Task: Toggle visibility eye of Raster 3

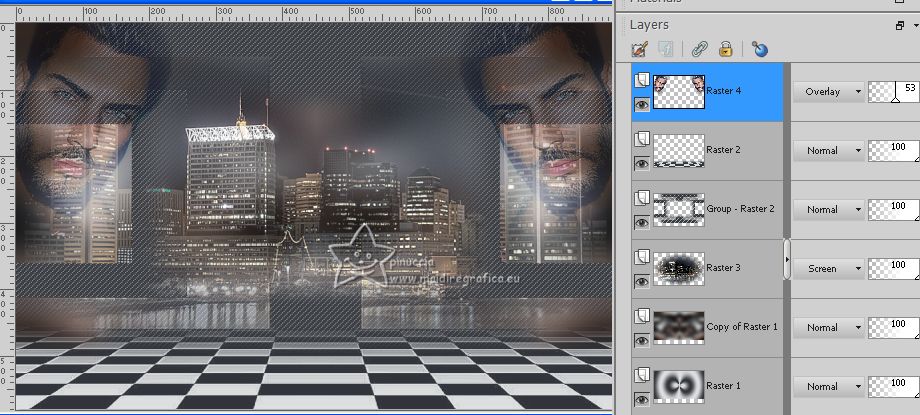Action: [642, 282]
